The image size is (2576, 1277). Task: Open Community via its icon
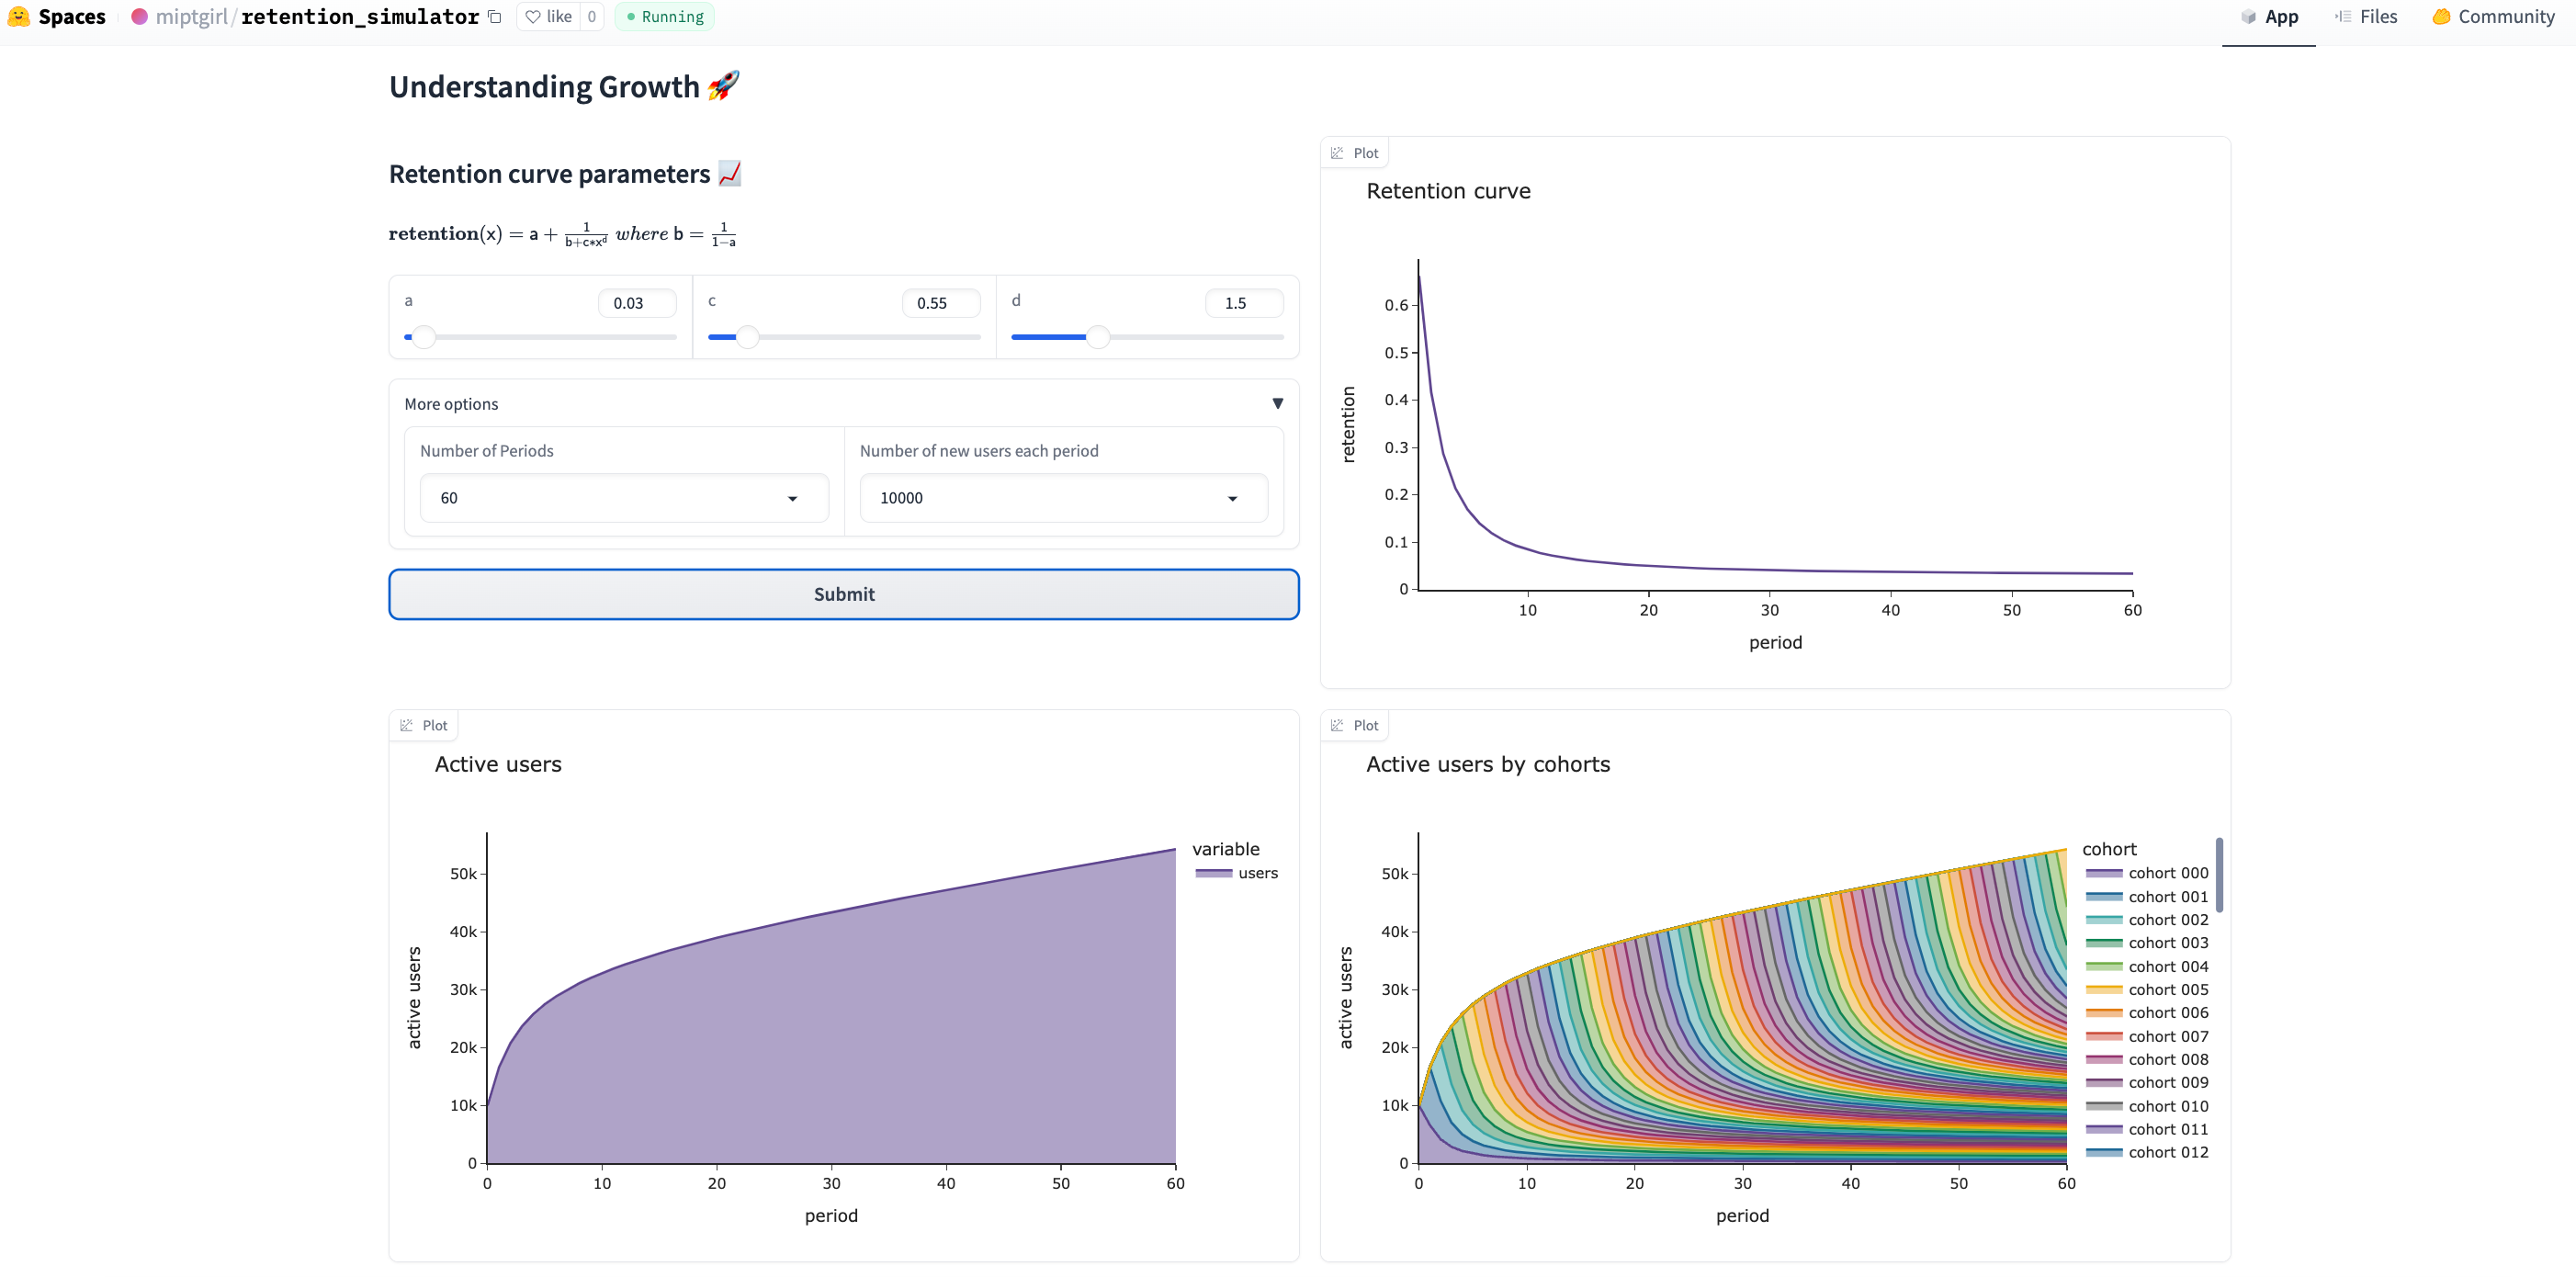(2442, 17)
